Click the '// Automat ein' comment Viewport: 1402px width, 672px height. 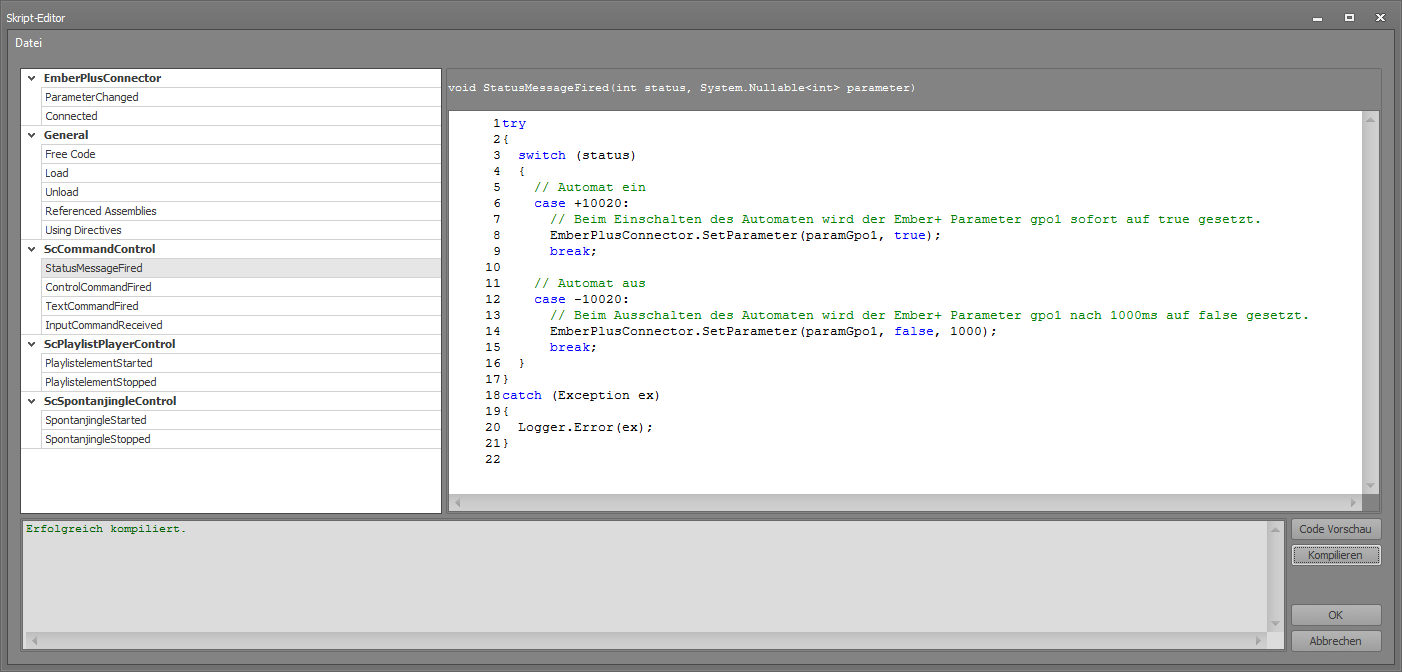(x=589, y=187)
